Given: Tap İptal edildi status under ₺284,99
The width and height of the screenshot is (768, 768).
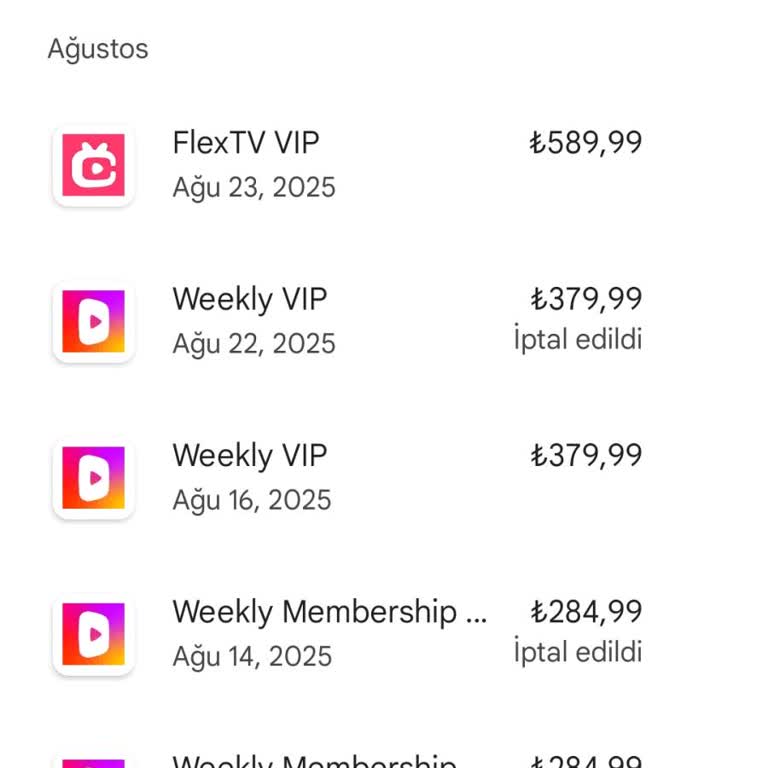Looking at the screenshot, I should (x=578, y=652).
